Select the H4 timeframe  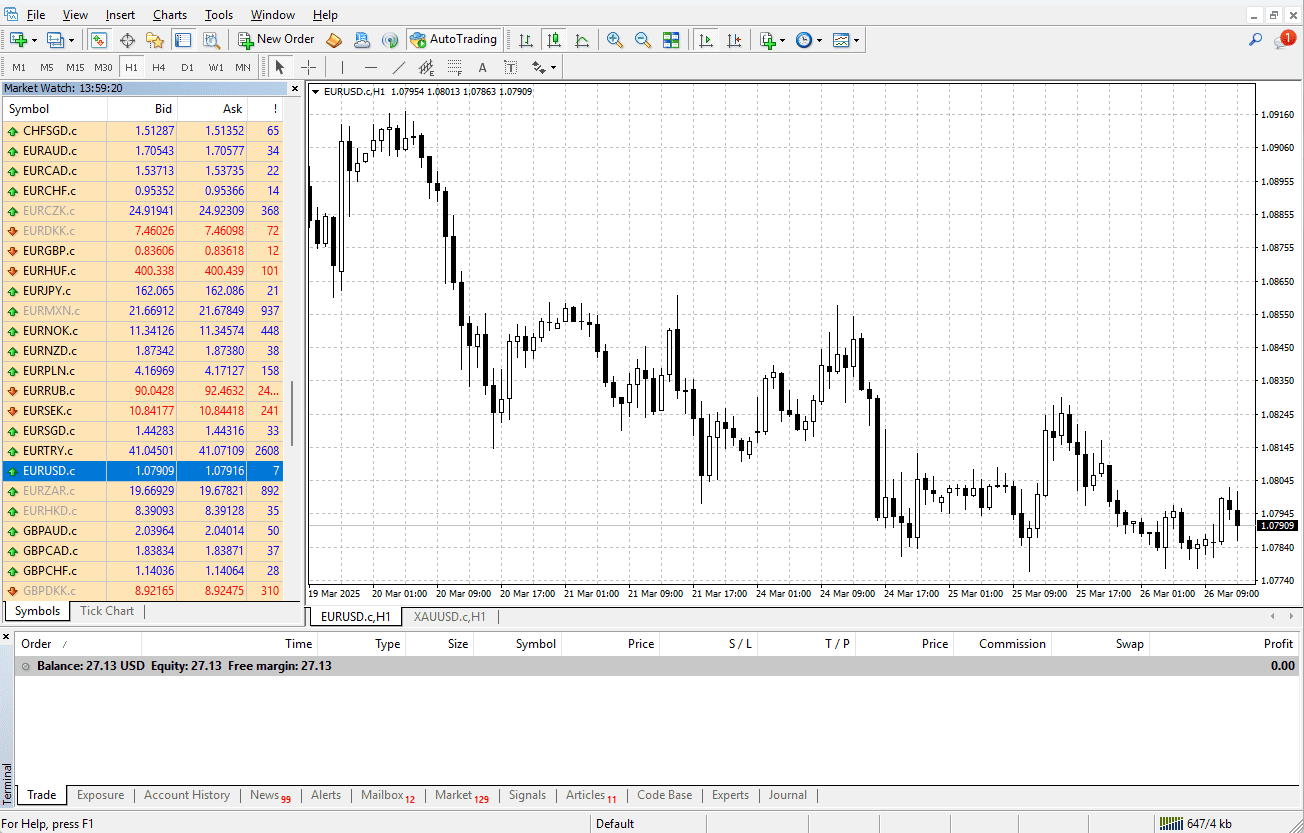tap(159, 68)
